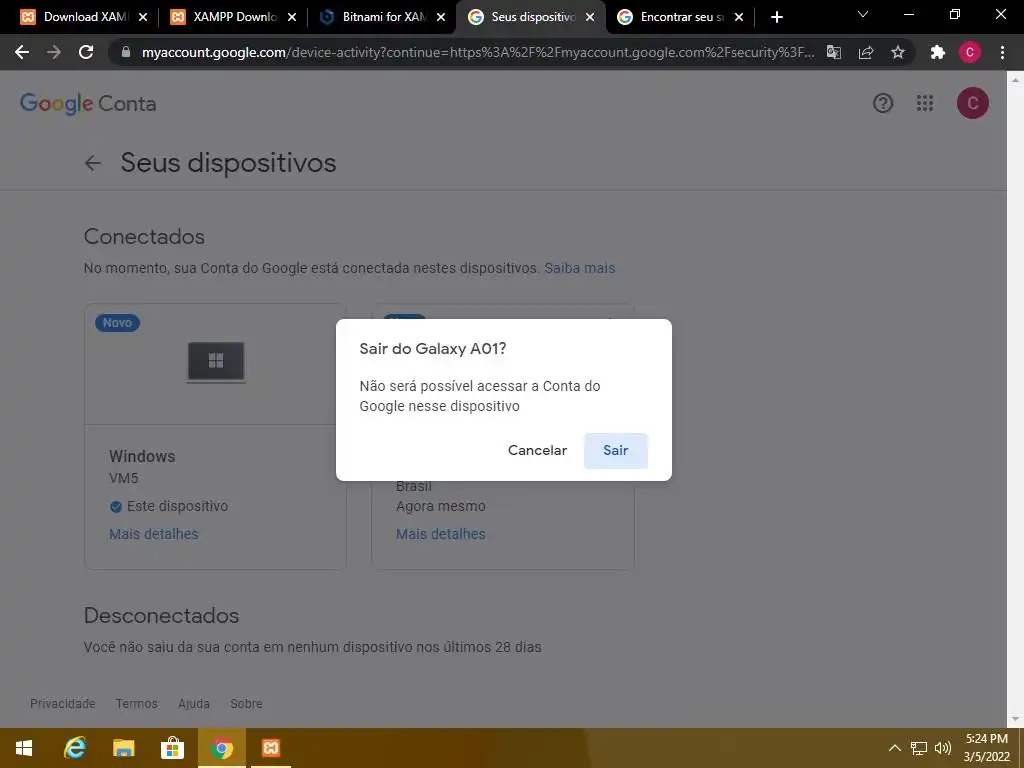Screen dimensions: 1024x768
Task: Open the Termos footer link
Action: (x=136, y=703)
